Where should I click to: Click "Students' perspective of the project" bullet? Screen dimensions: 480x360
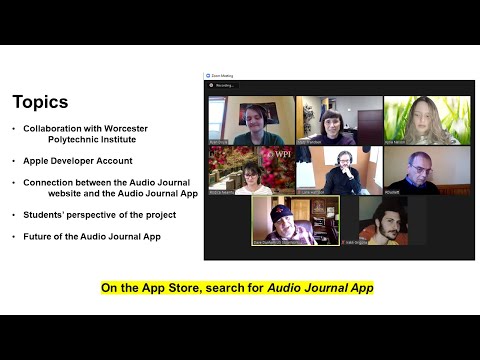point(100,215)
